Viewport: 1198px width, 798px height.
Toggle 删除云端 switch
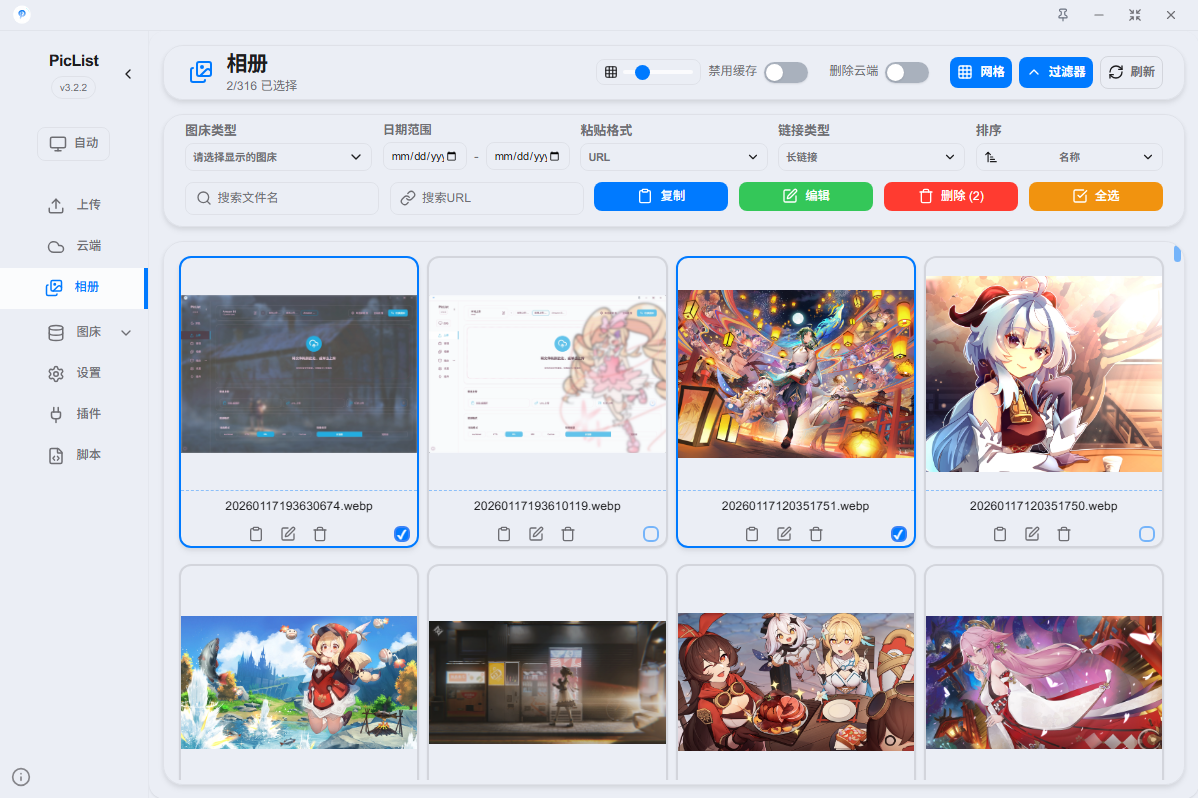click(x=907, y=73)
